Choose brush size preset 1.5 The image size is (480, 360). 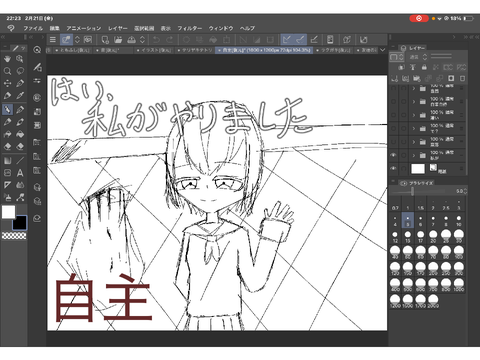pos(420,205)
